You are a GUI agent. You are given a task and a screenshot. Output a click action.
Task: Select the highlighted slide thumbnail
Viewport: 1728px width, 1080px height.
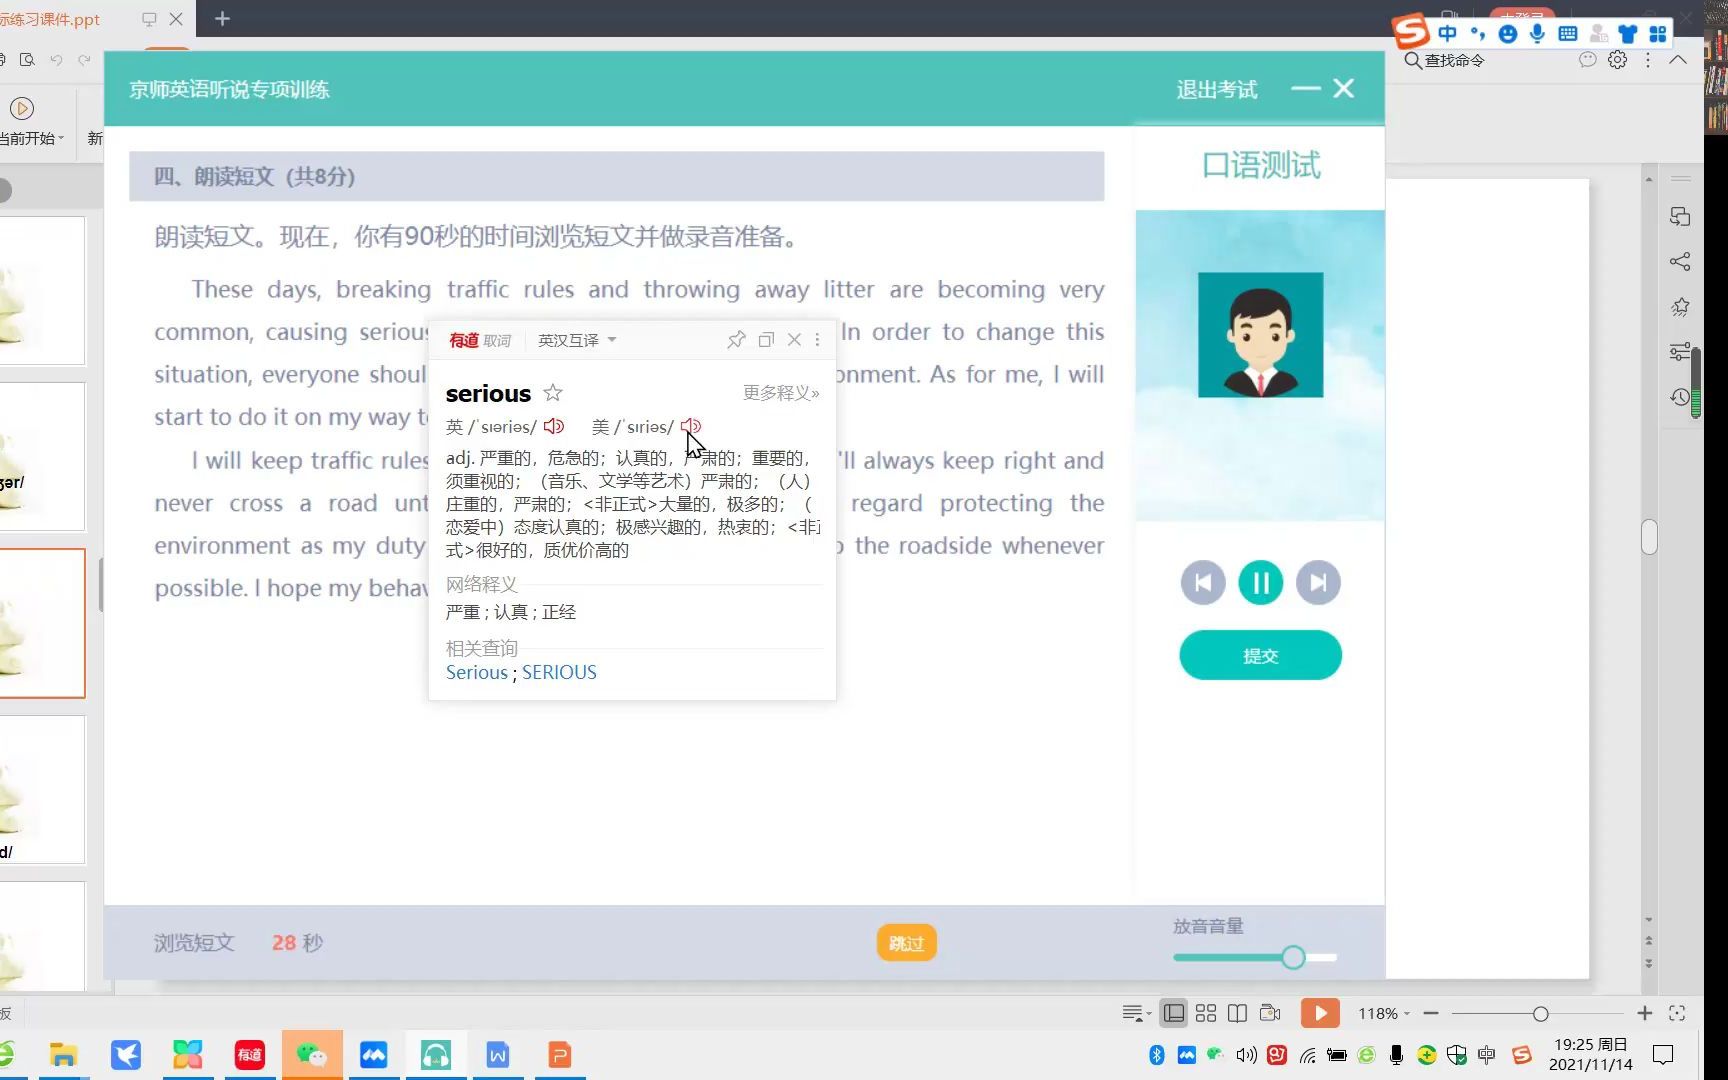point(43,623)
